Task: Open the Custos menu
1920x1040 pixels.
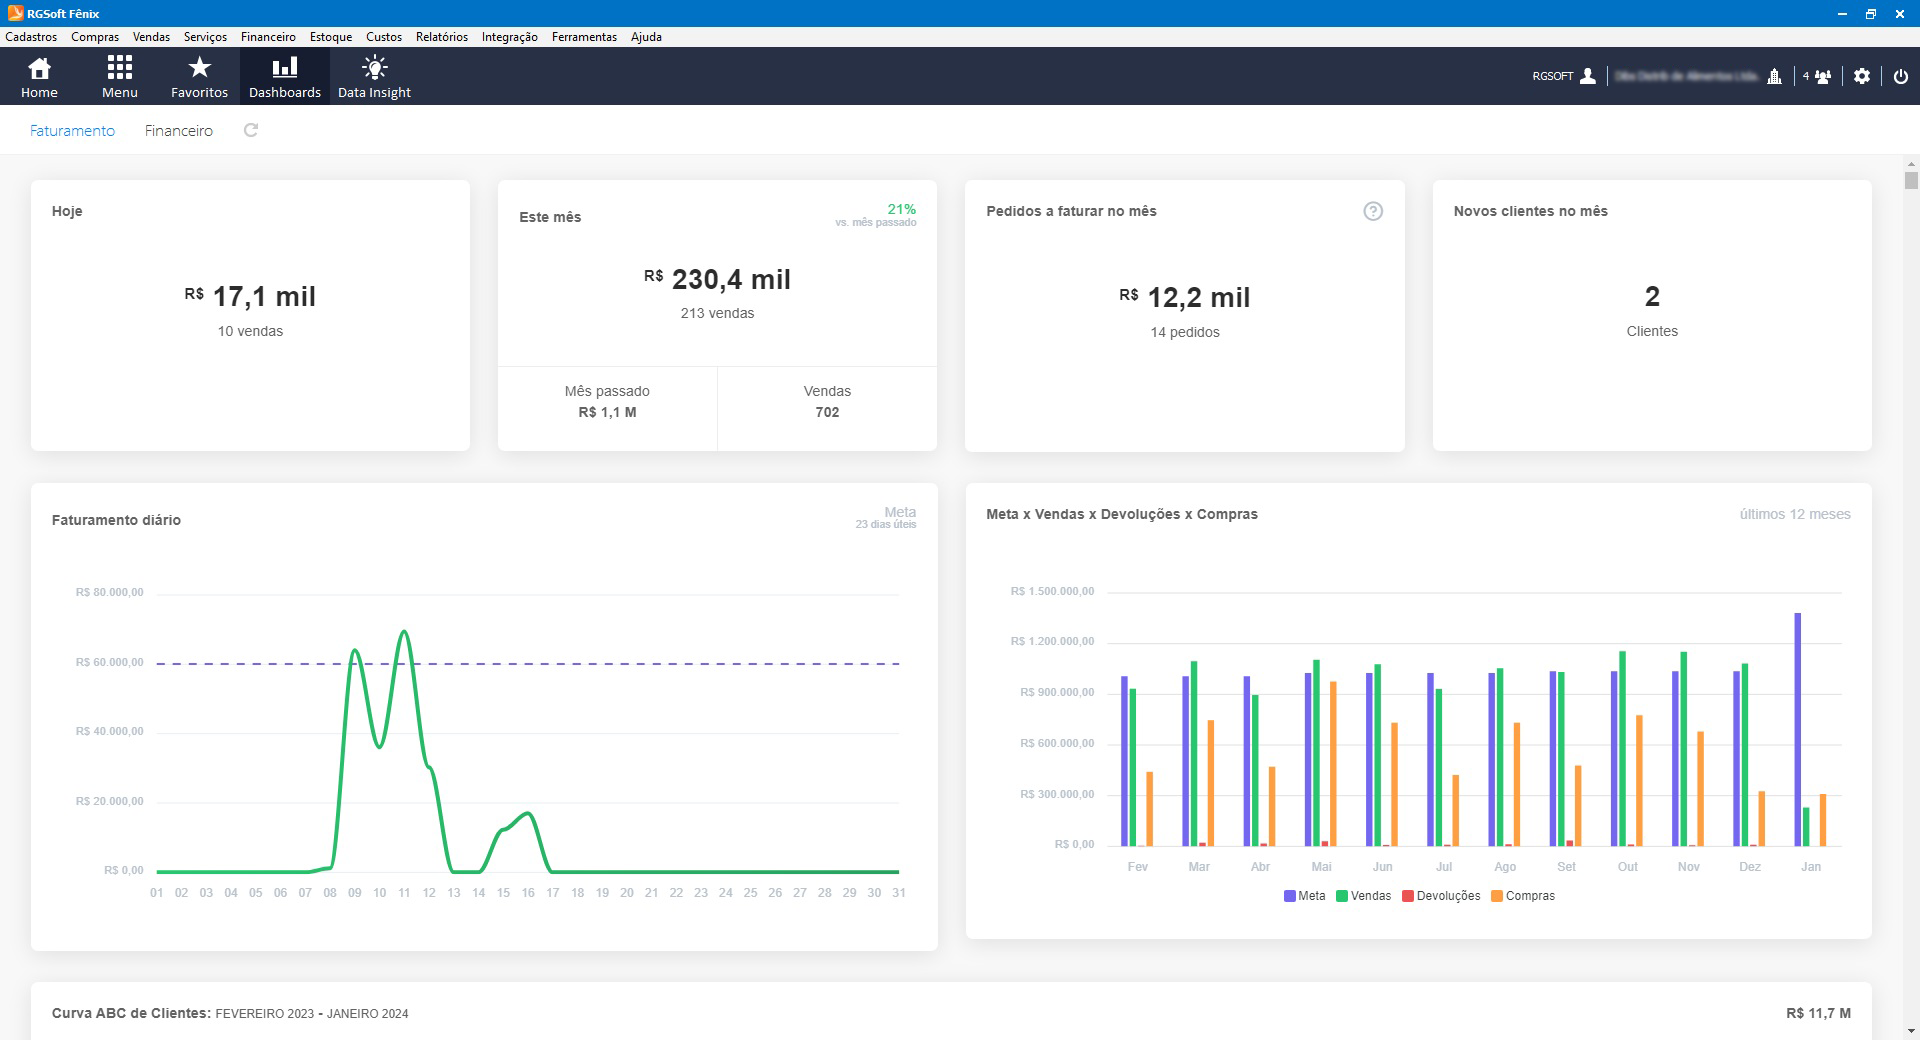Action: (x=384, y=37)
